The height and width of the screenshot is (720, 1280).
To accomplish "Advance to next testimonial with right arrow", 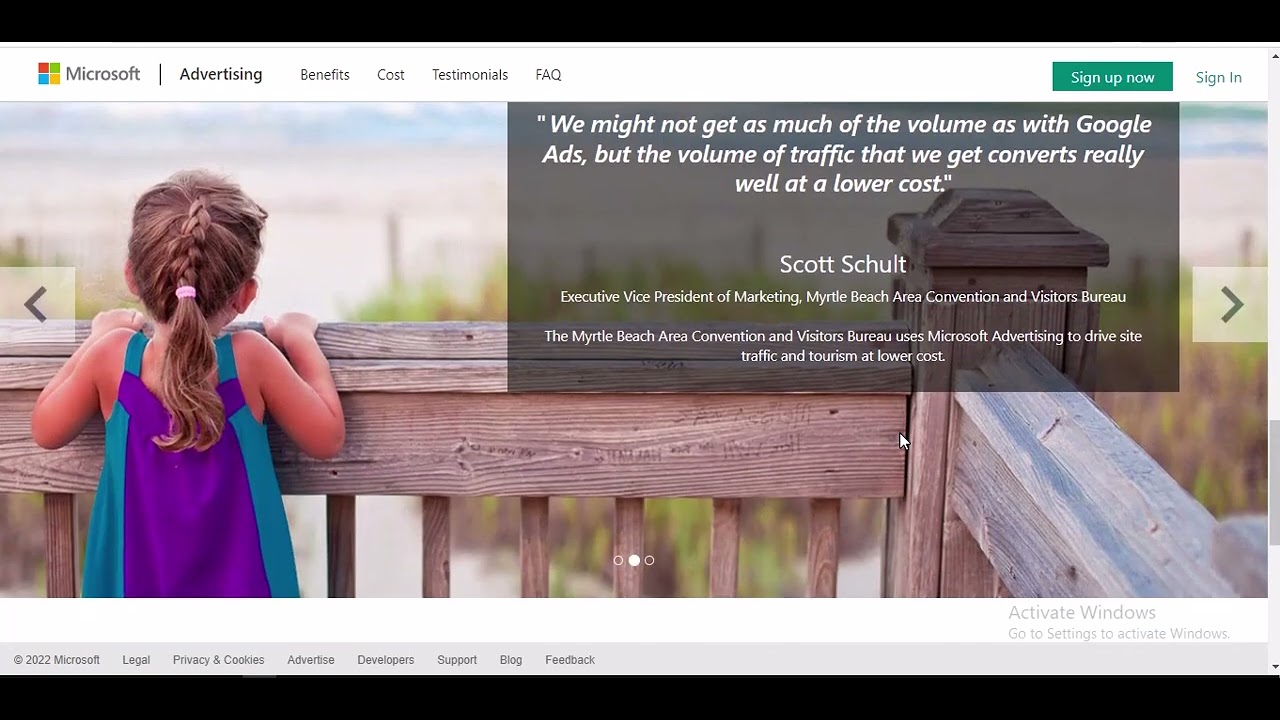I will pos(1231,305).
